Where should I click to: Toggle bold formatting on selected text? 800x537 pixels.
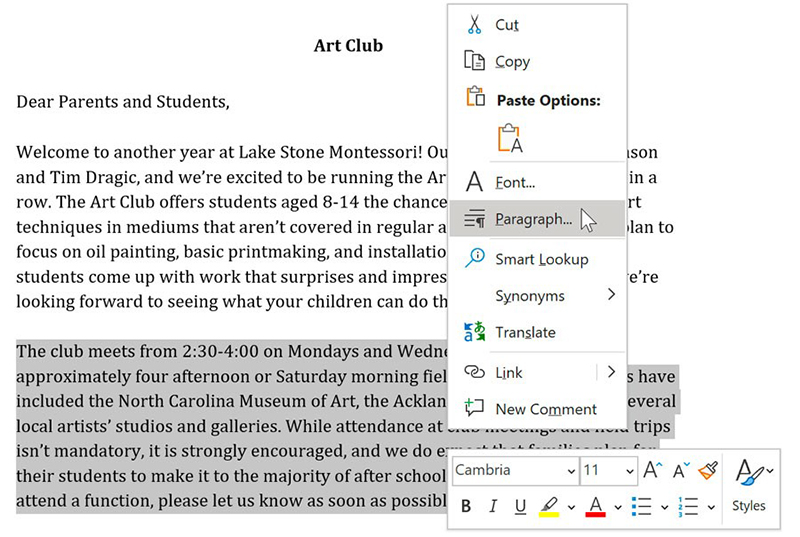(466, 507)
